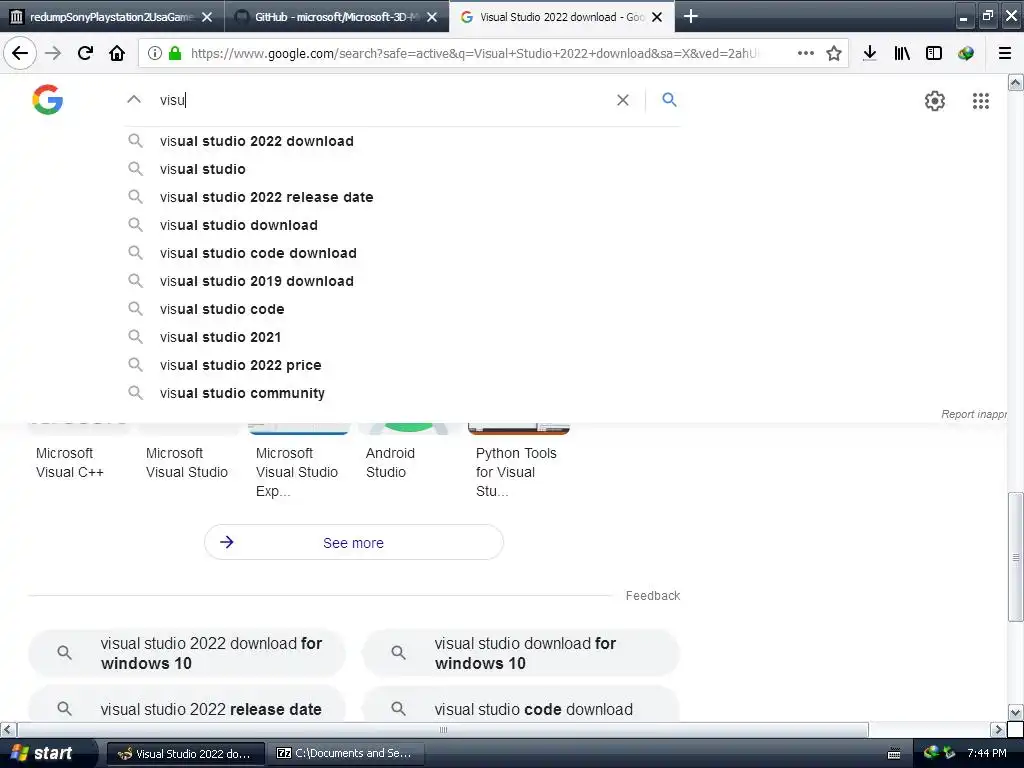Search visual studio download for windows 10
The height and width of the screenshot is (768, 1024).
pos(520,653)
